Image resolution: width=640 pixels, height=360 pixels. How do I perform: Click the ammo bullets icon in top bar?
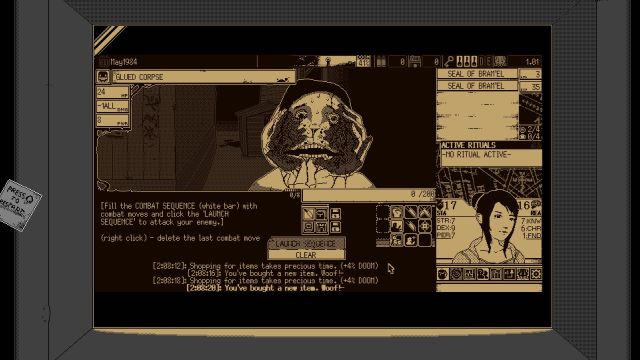381,62
